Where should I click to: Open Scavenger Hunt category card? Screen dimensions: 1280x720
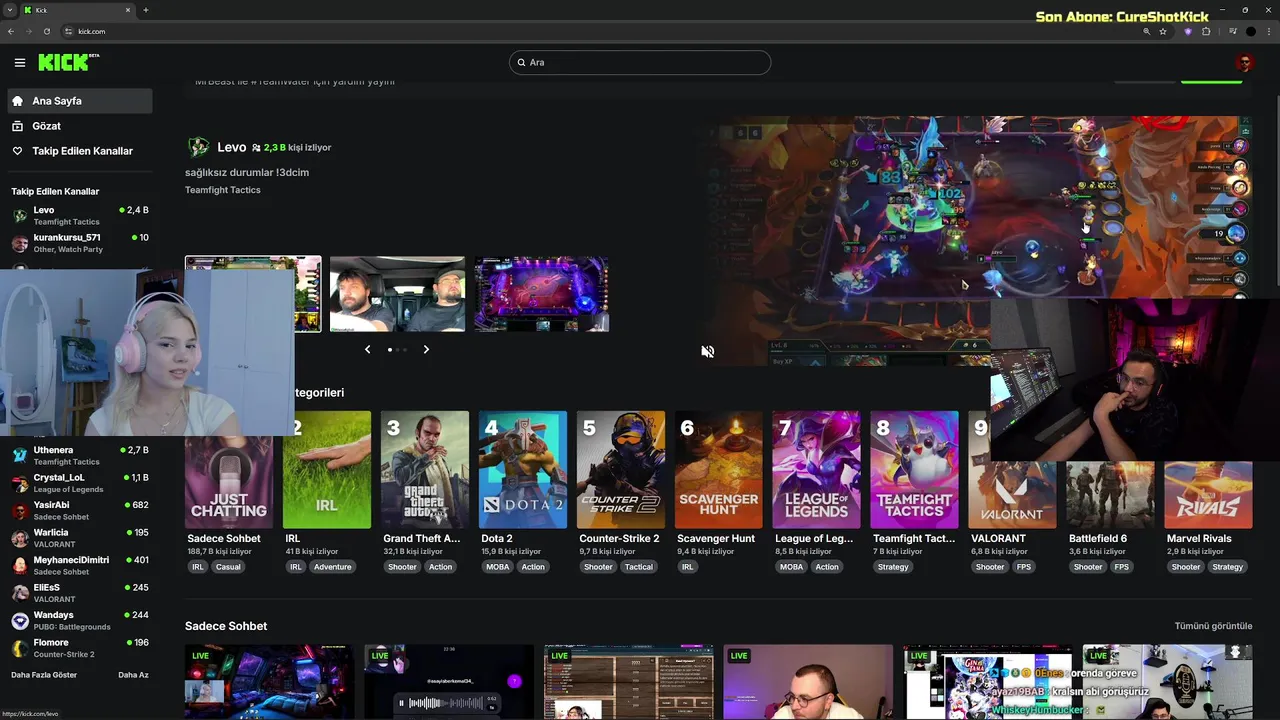[x=719, y=469]
